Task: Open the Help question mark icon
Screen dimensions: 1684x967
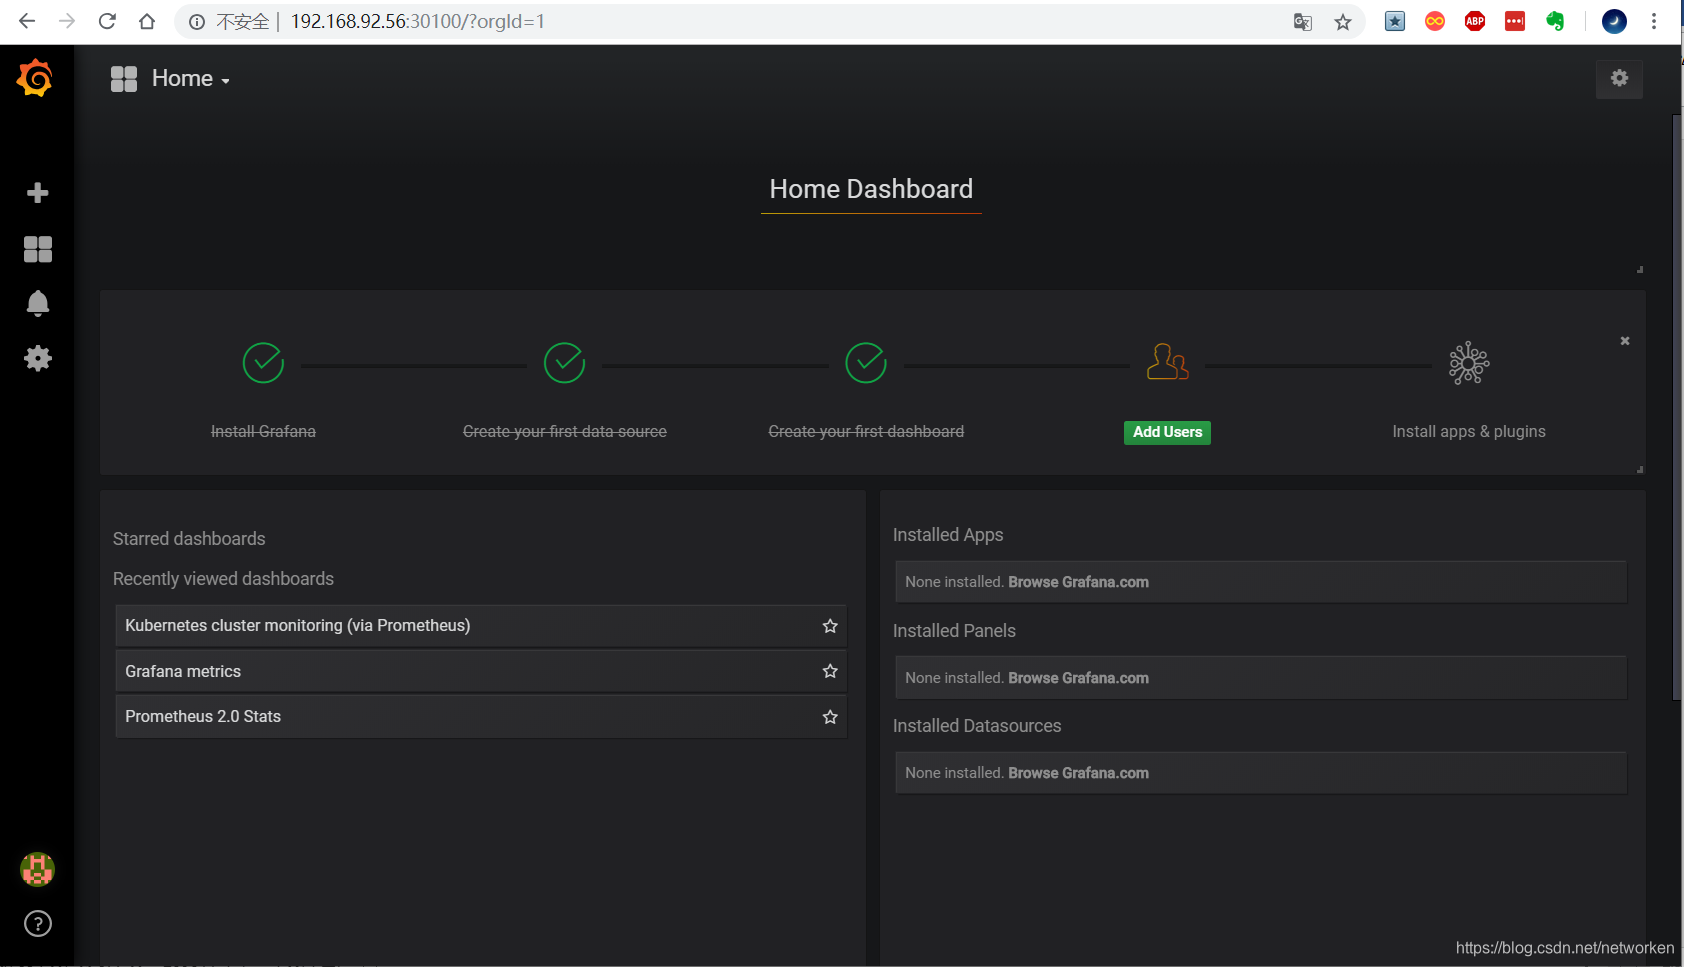Action: pyautogui.click(x=37, y=924)
